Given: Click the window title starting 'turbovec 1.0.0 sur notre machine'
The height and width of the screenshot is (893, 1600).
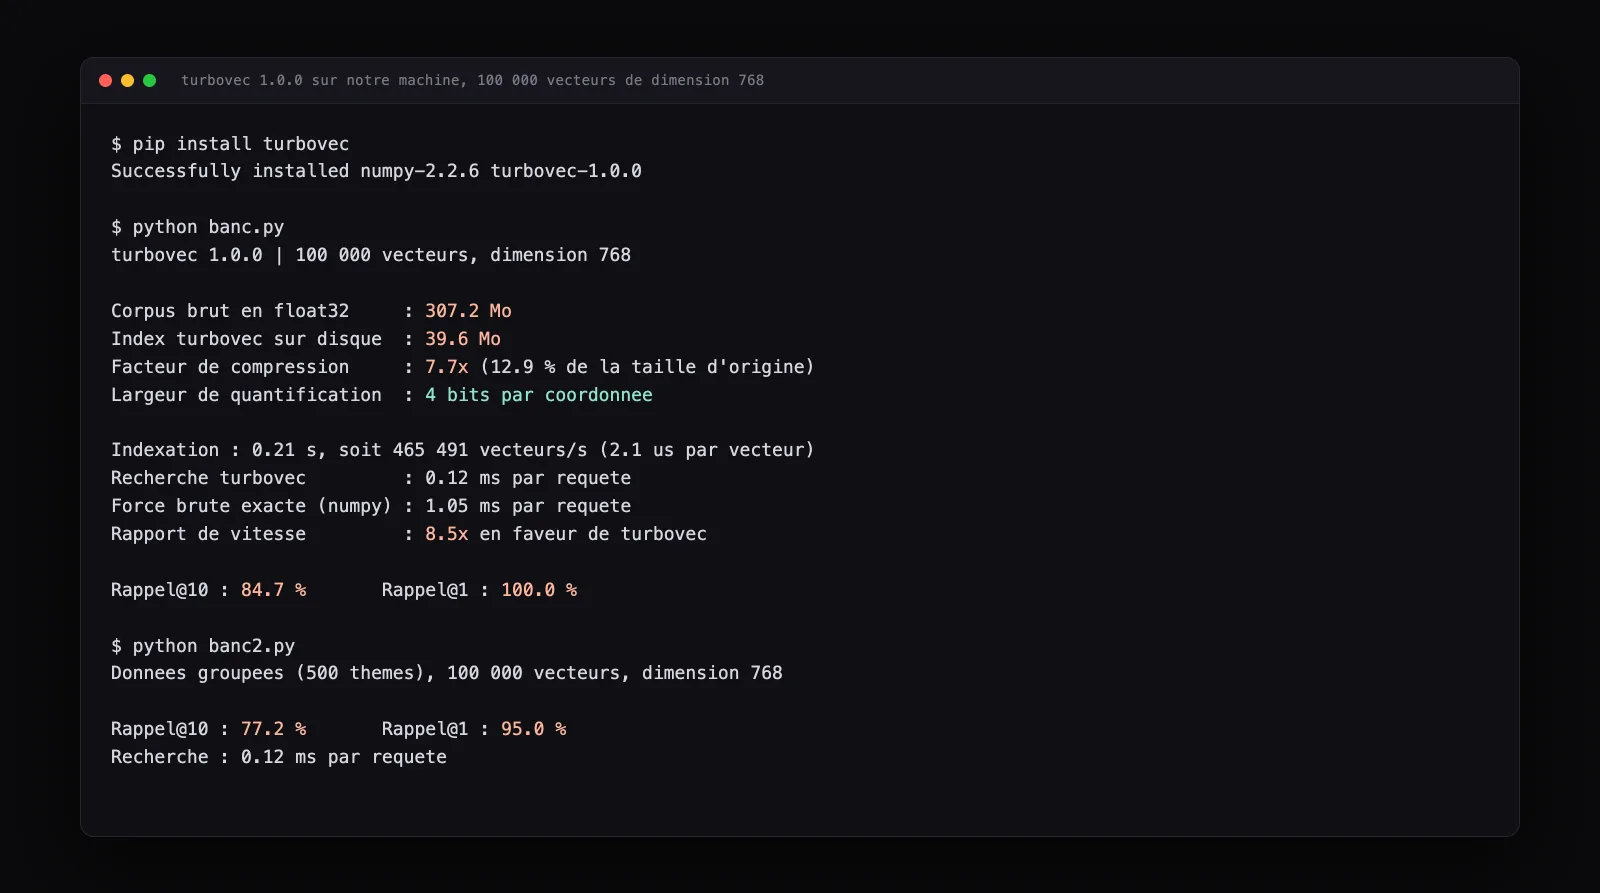Looking at the screenshot, I should 472,80.
